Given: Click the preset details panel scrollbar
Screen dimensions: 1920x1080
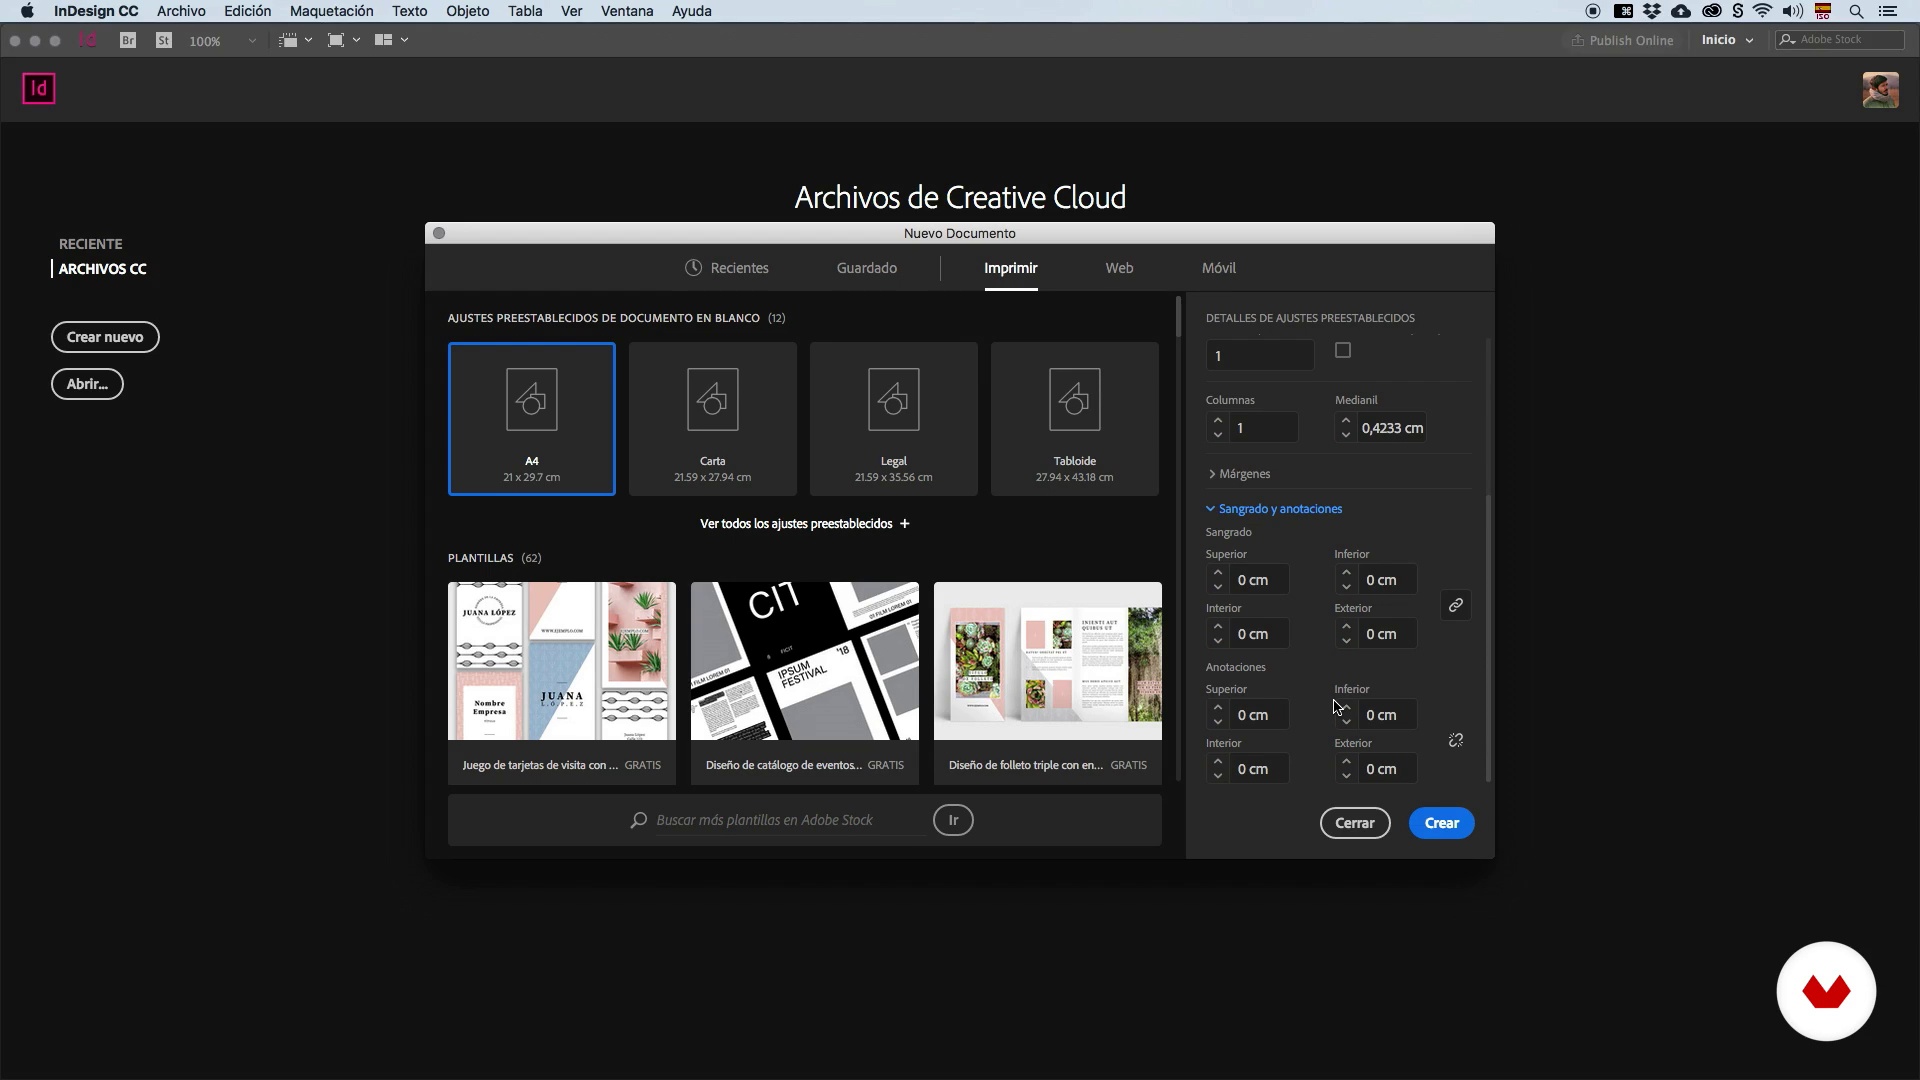Looking at the screenshot, I should point(1488,639).
